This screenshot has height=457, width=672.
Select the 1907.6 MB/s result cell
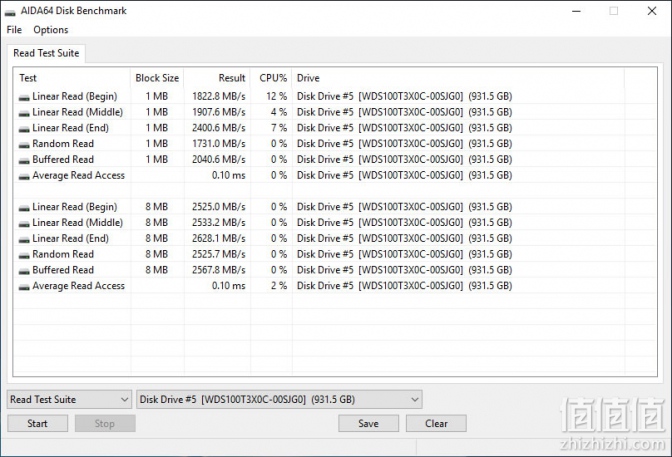click(x=219, y=112)
